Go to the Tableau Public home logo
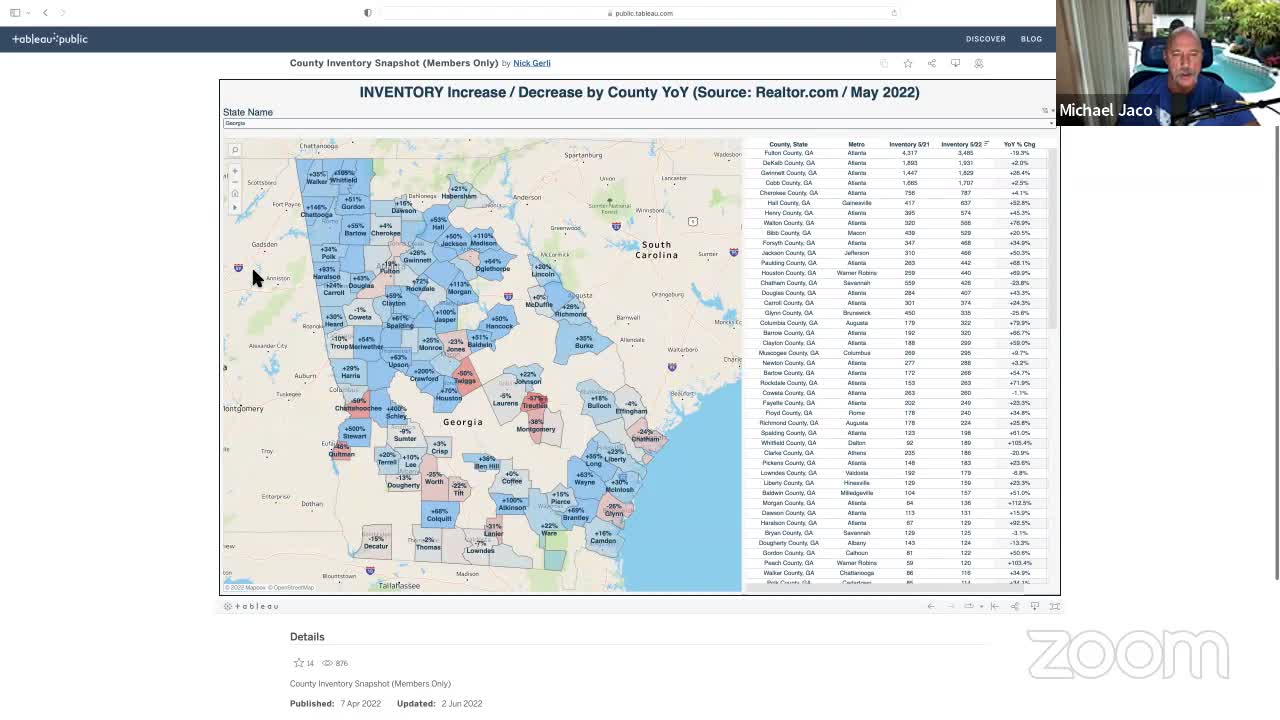This screenshot has width=1280, height=720. click(50, 39)
